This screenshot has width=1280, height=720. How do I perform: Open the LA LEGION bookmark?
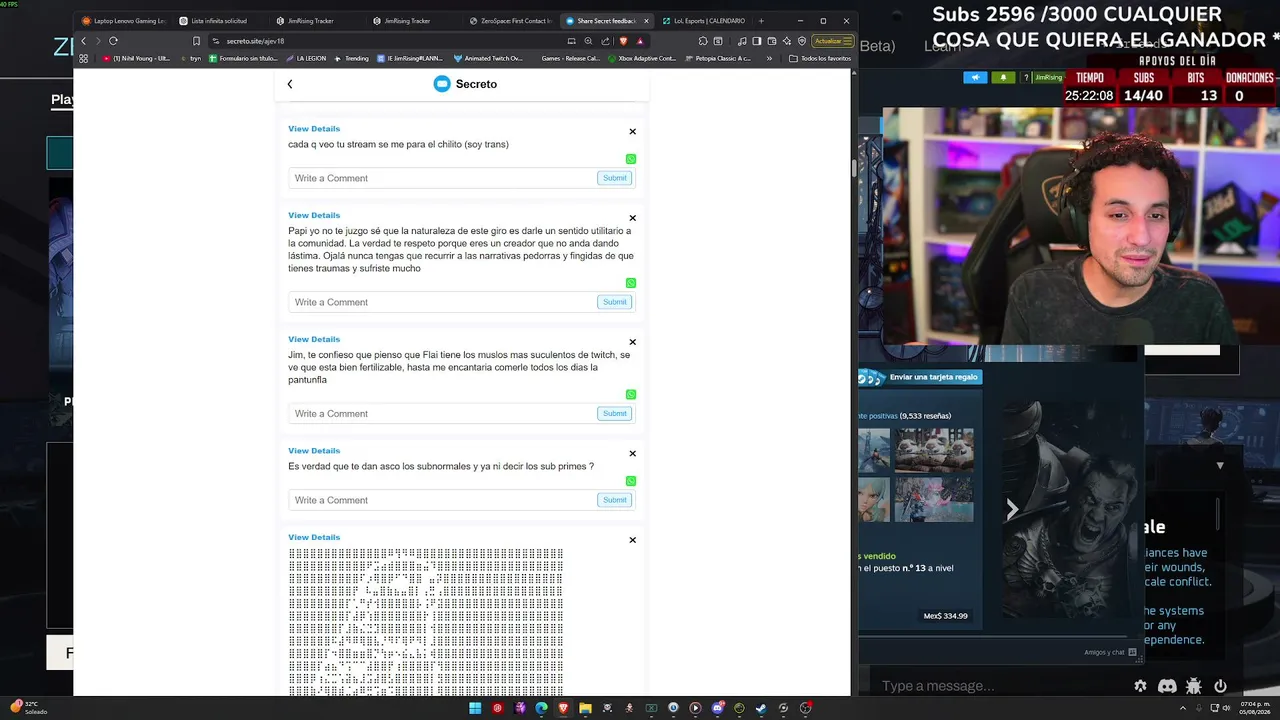(306, 58)
